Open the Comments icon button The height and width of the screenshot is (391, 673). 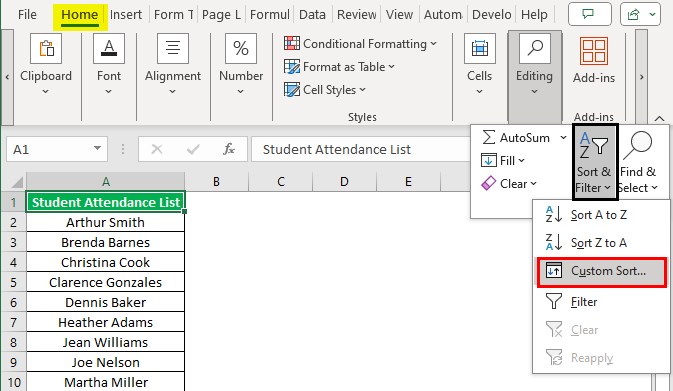(589, 14)
